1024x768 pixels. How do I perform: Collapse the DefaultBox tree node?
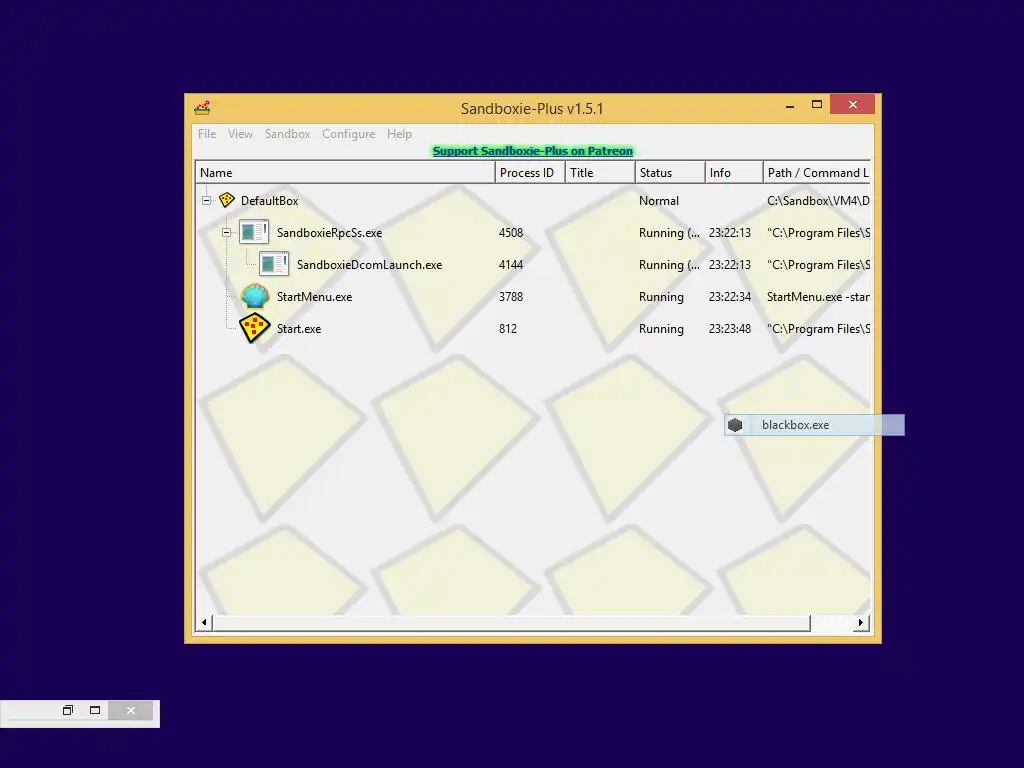(x=206, y=200)
